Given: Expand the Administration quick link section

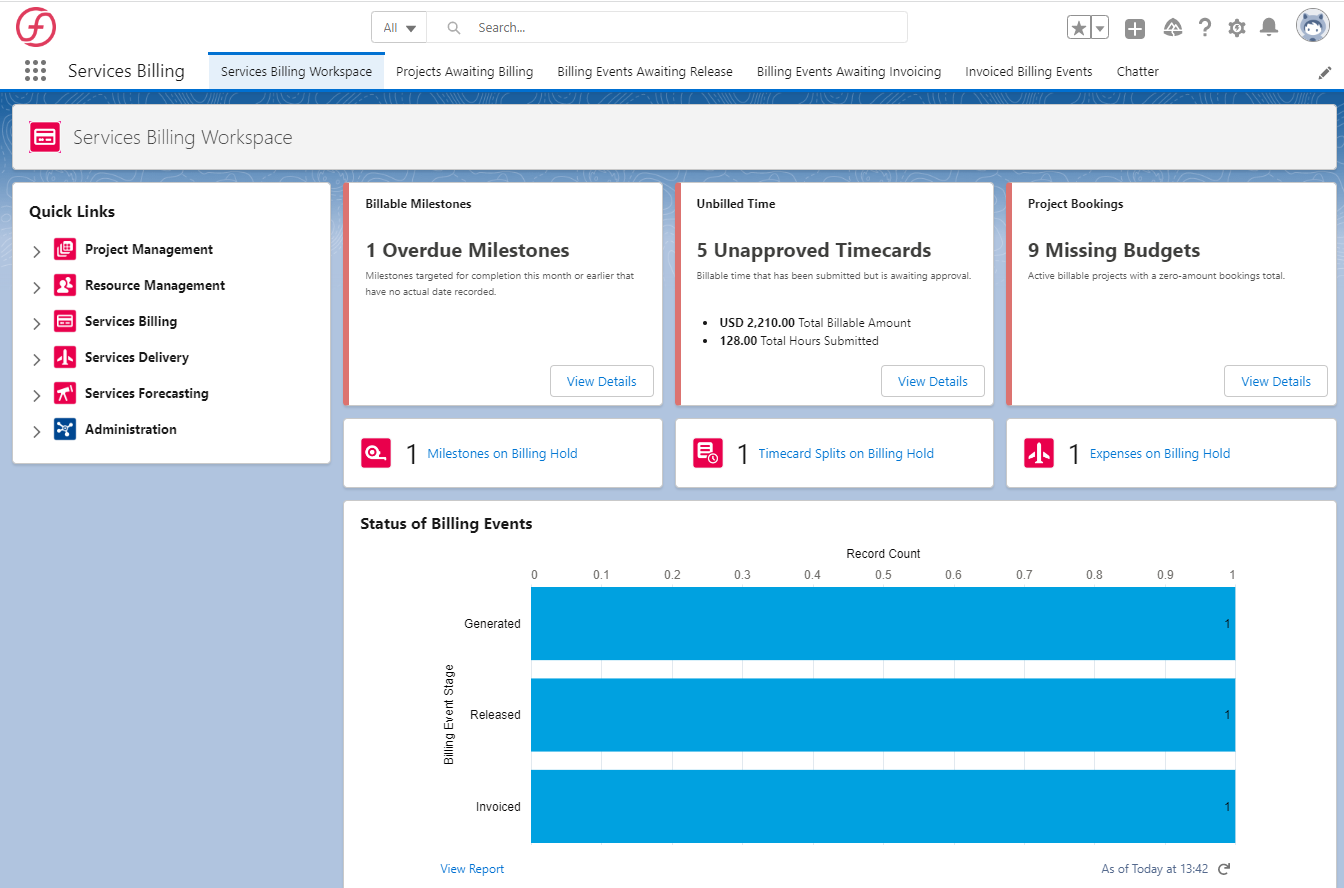Looking at the screenshot, I should pos(37,431).
